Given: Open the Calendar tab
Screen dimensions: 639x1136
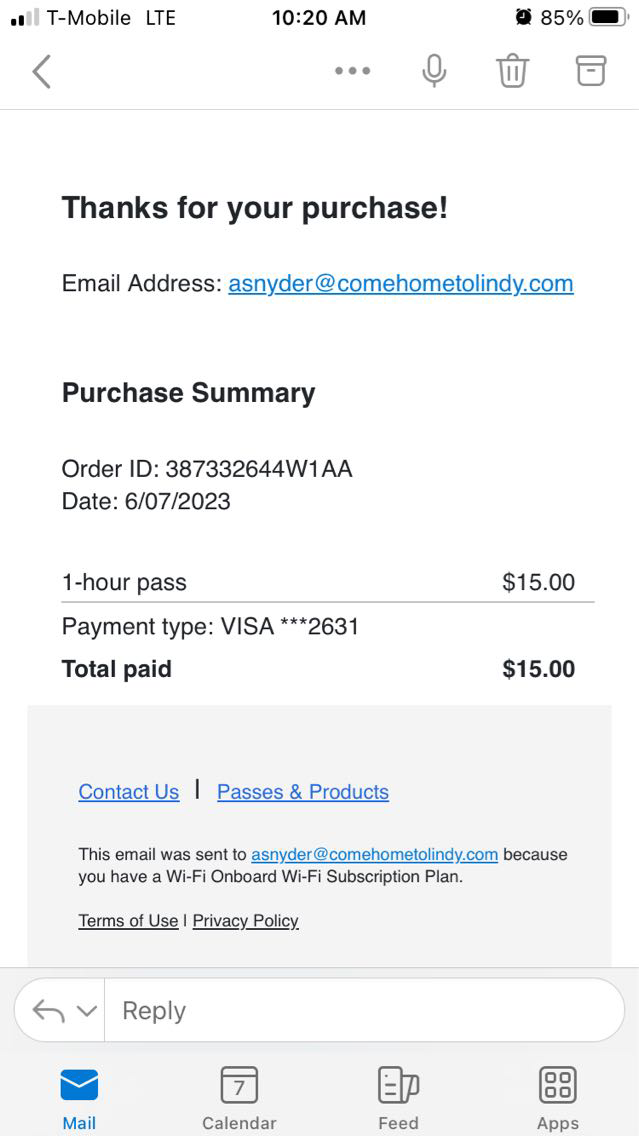Looking at the screenshot, I should point(239,1097).
